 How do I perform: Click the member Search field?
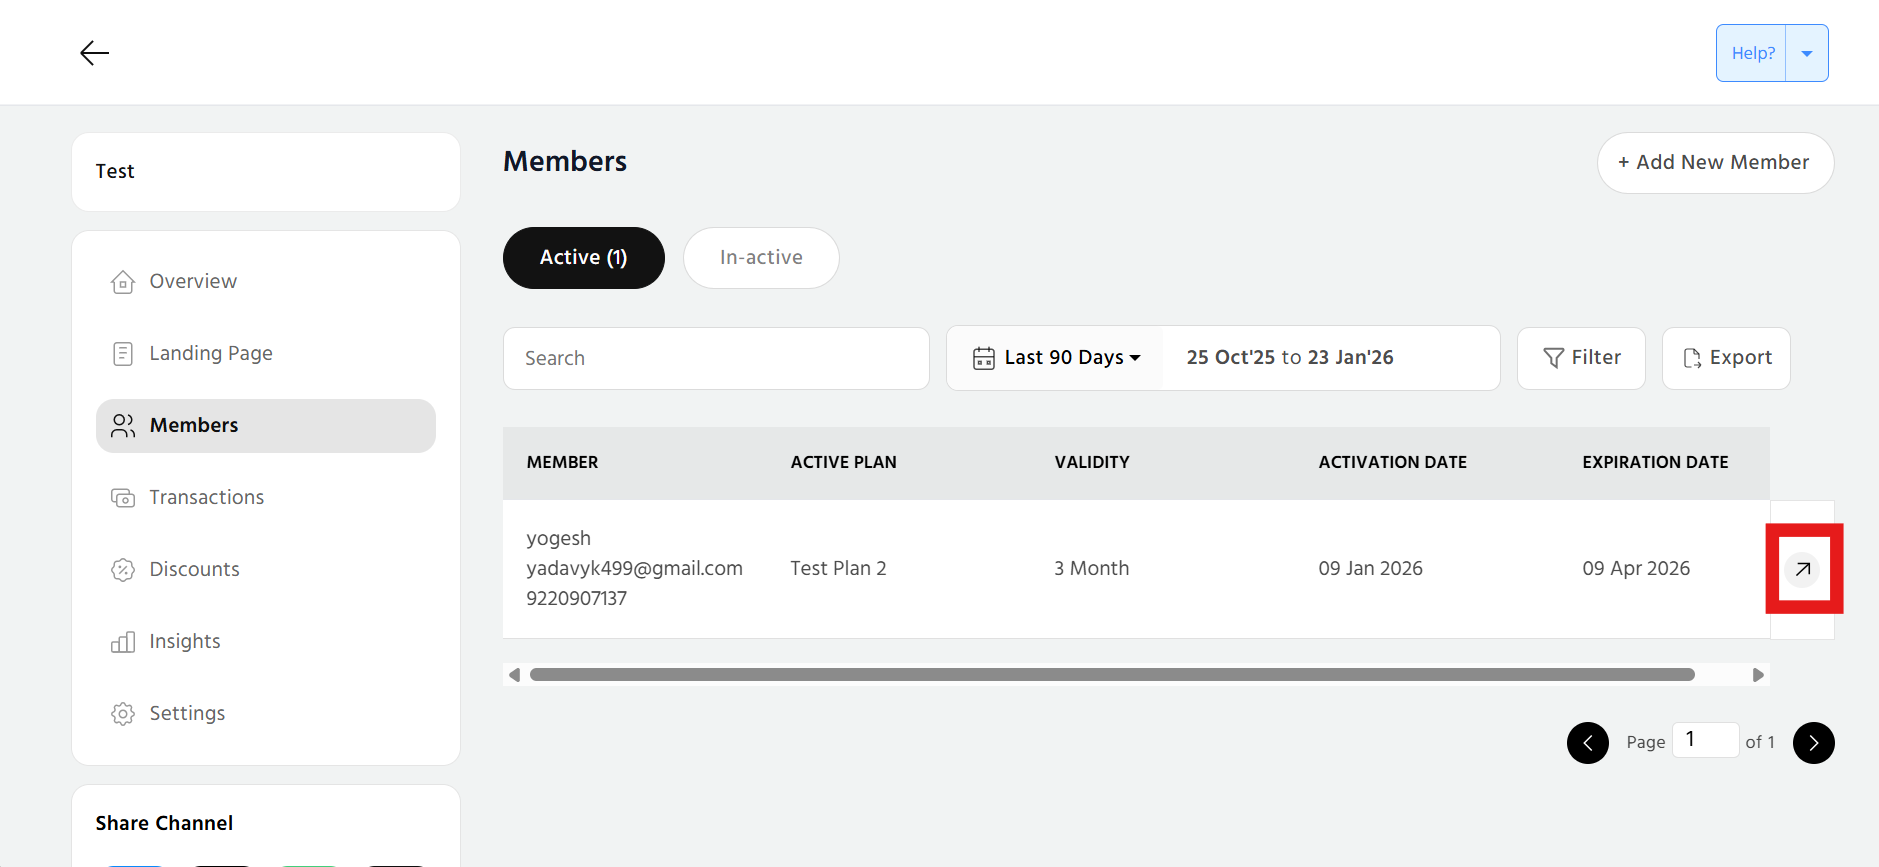[x=715, y=358]
